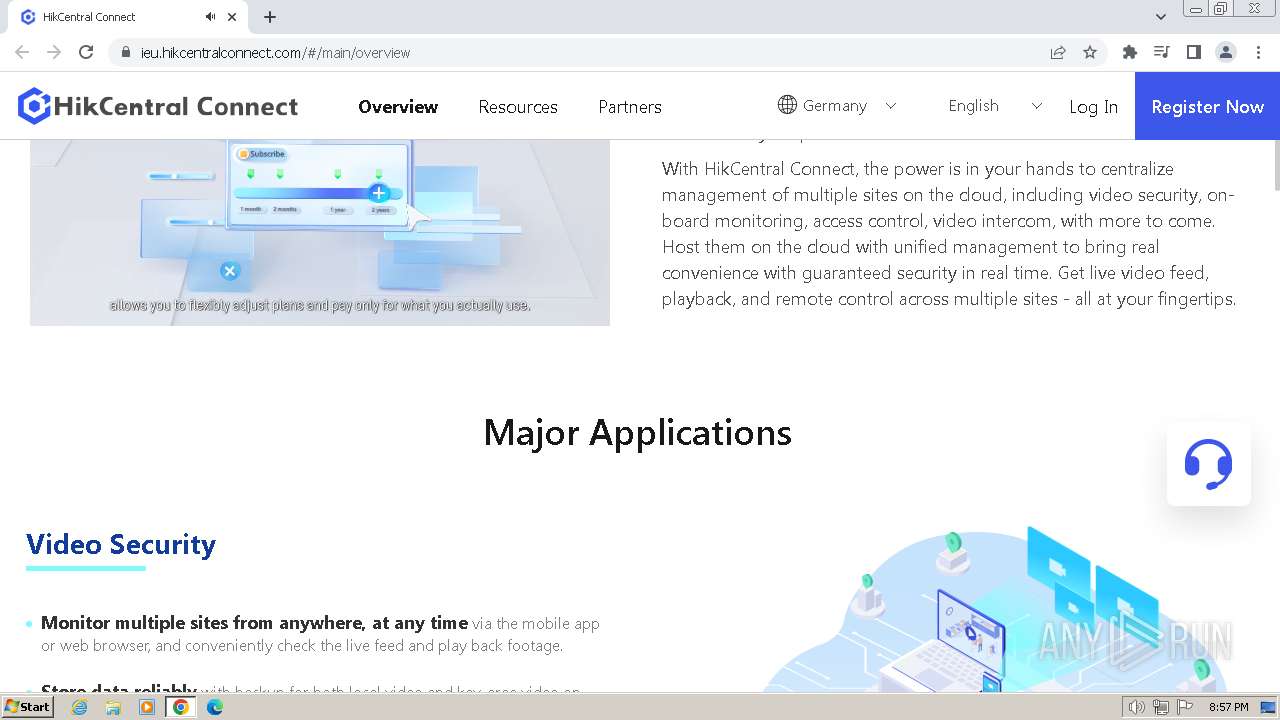The width and height of the screenshot is (1280, 720).
Task: Bookmark this page with the star
Action: point(1090,52)
